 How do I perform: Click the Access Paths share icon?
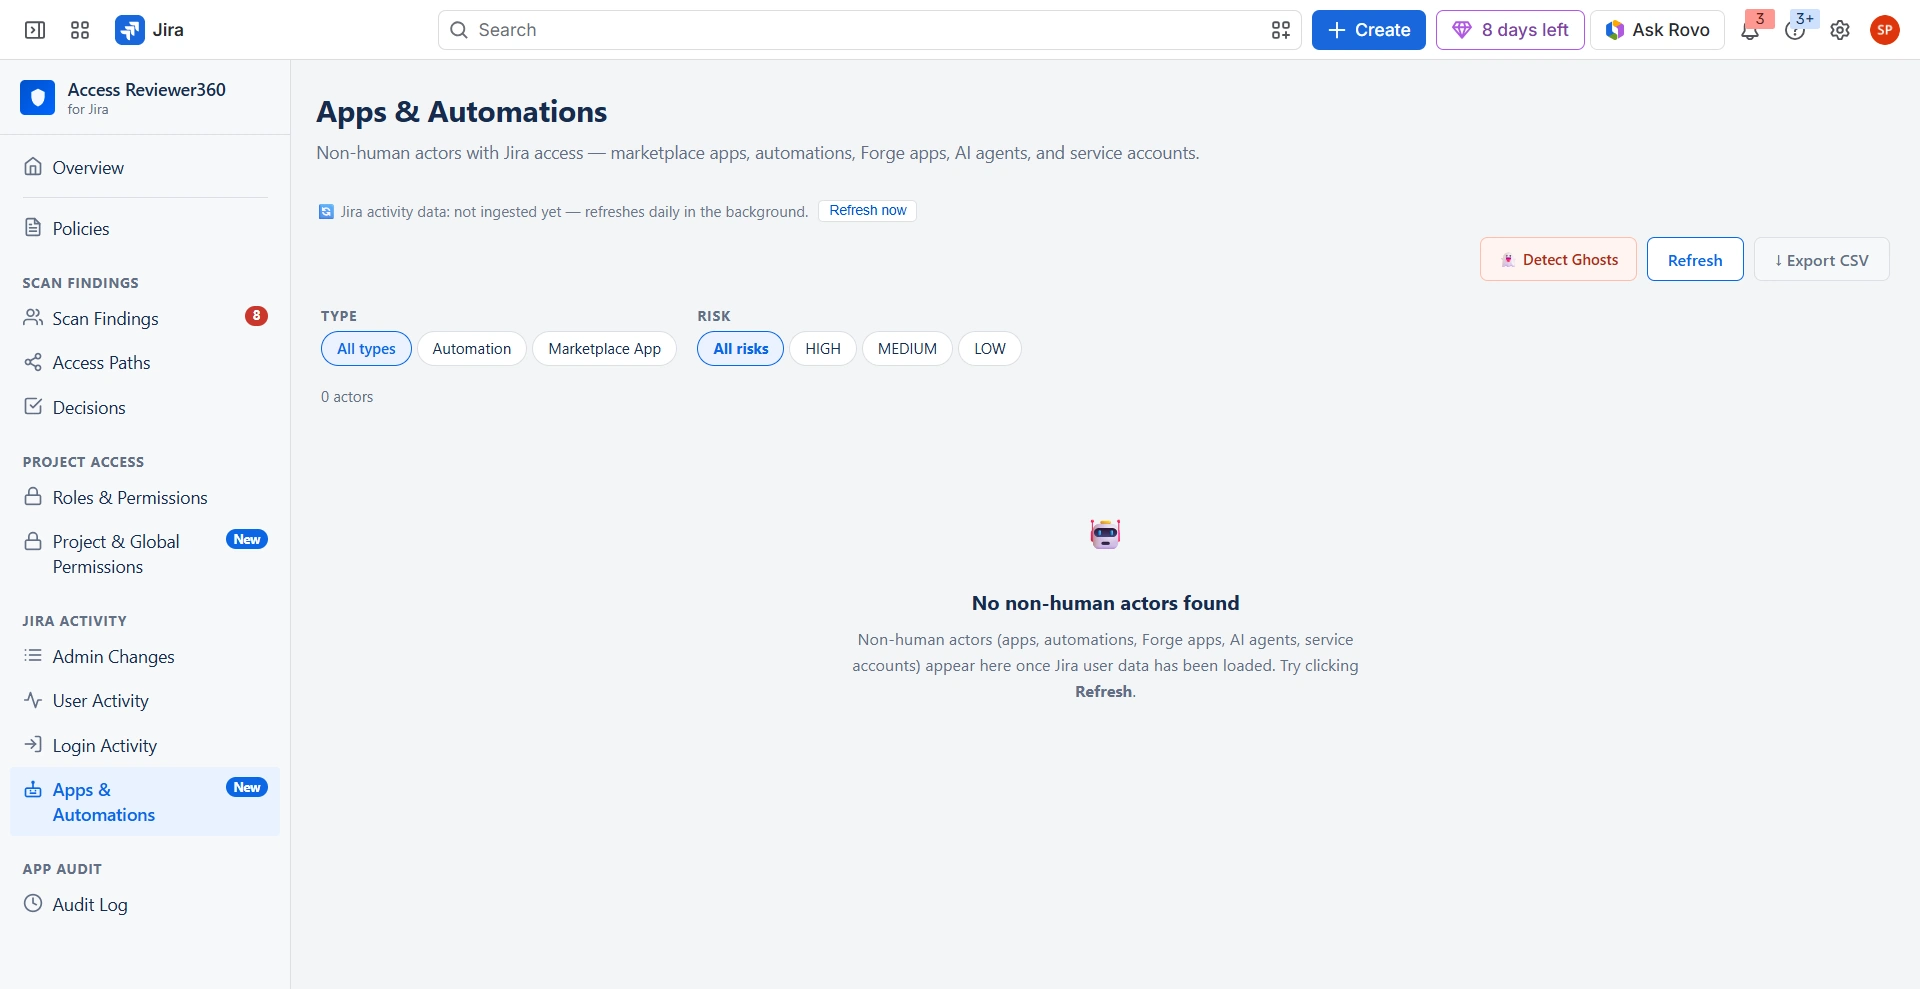click(x=33, y=361)
